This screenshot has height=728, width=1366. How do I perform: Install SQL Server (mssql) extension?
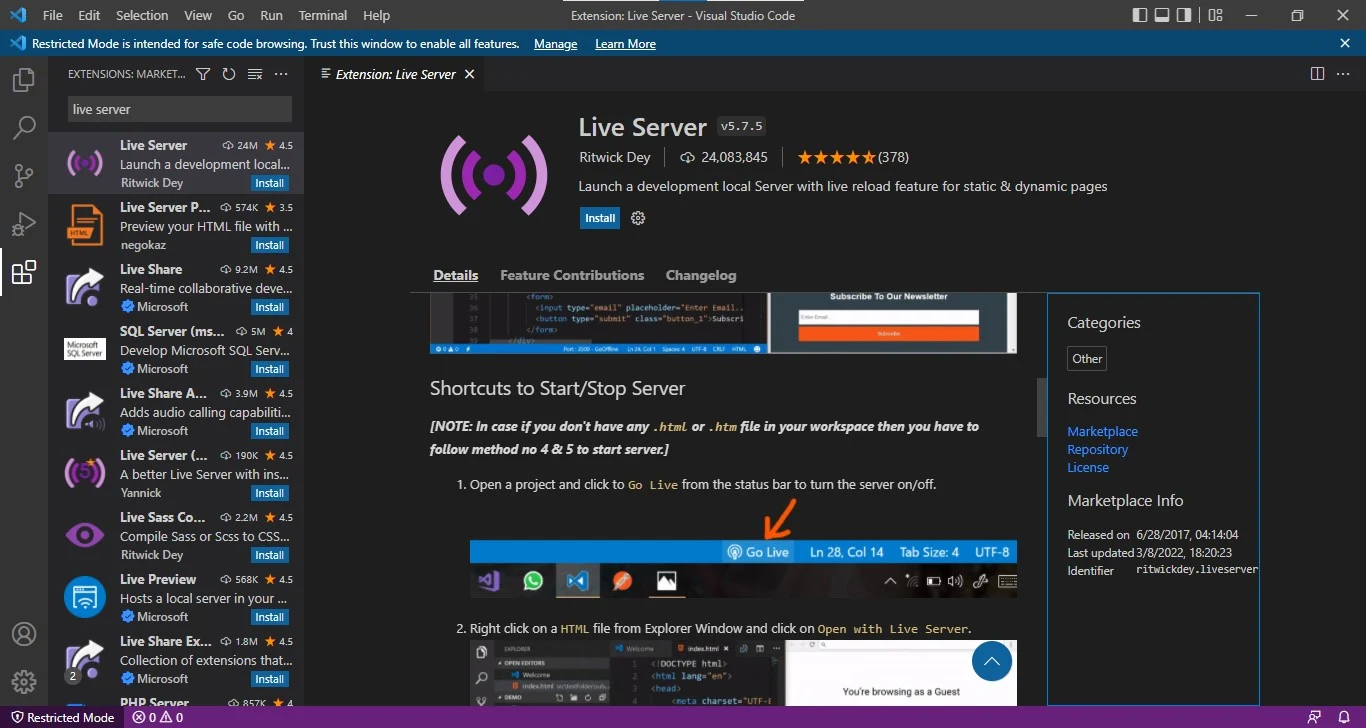click(x=270, y=369)
